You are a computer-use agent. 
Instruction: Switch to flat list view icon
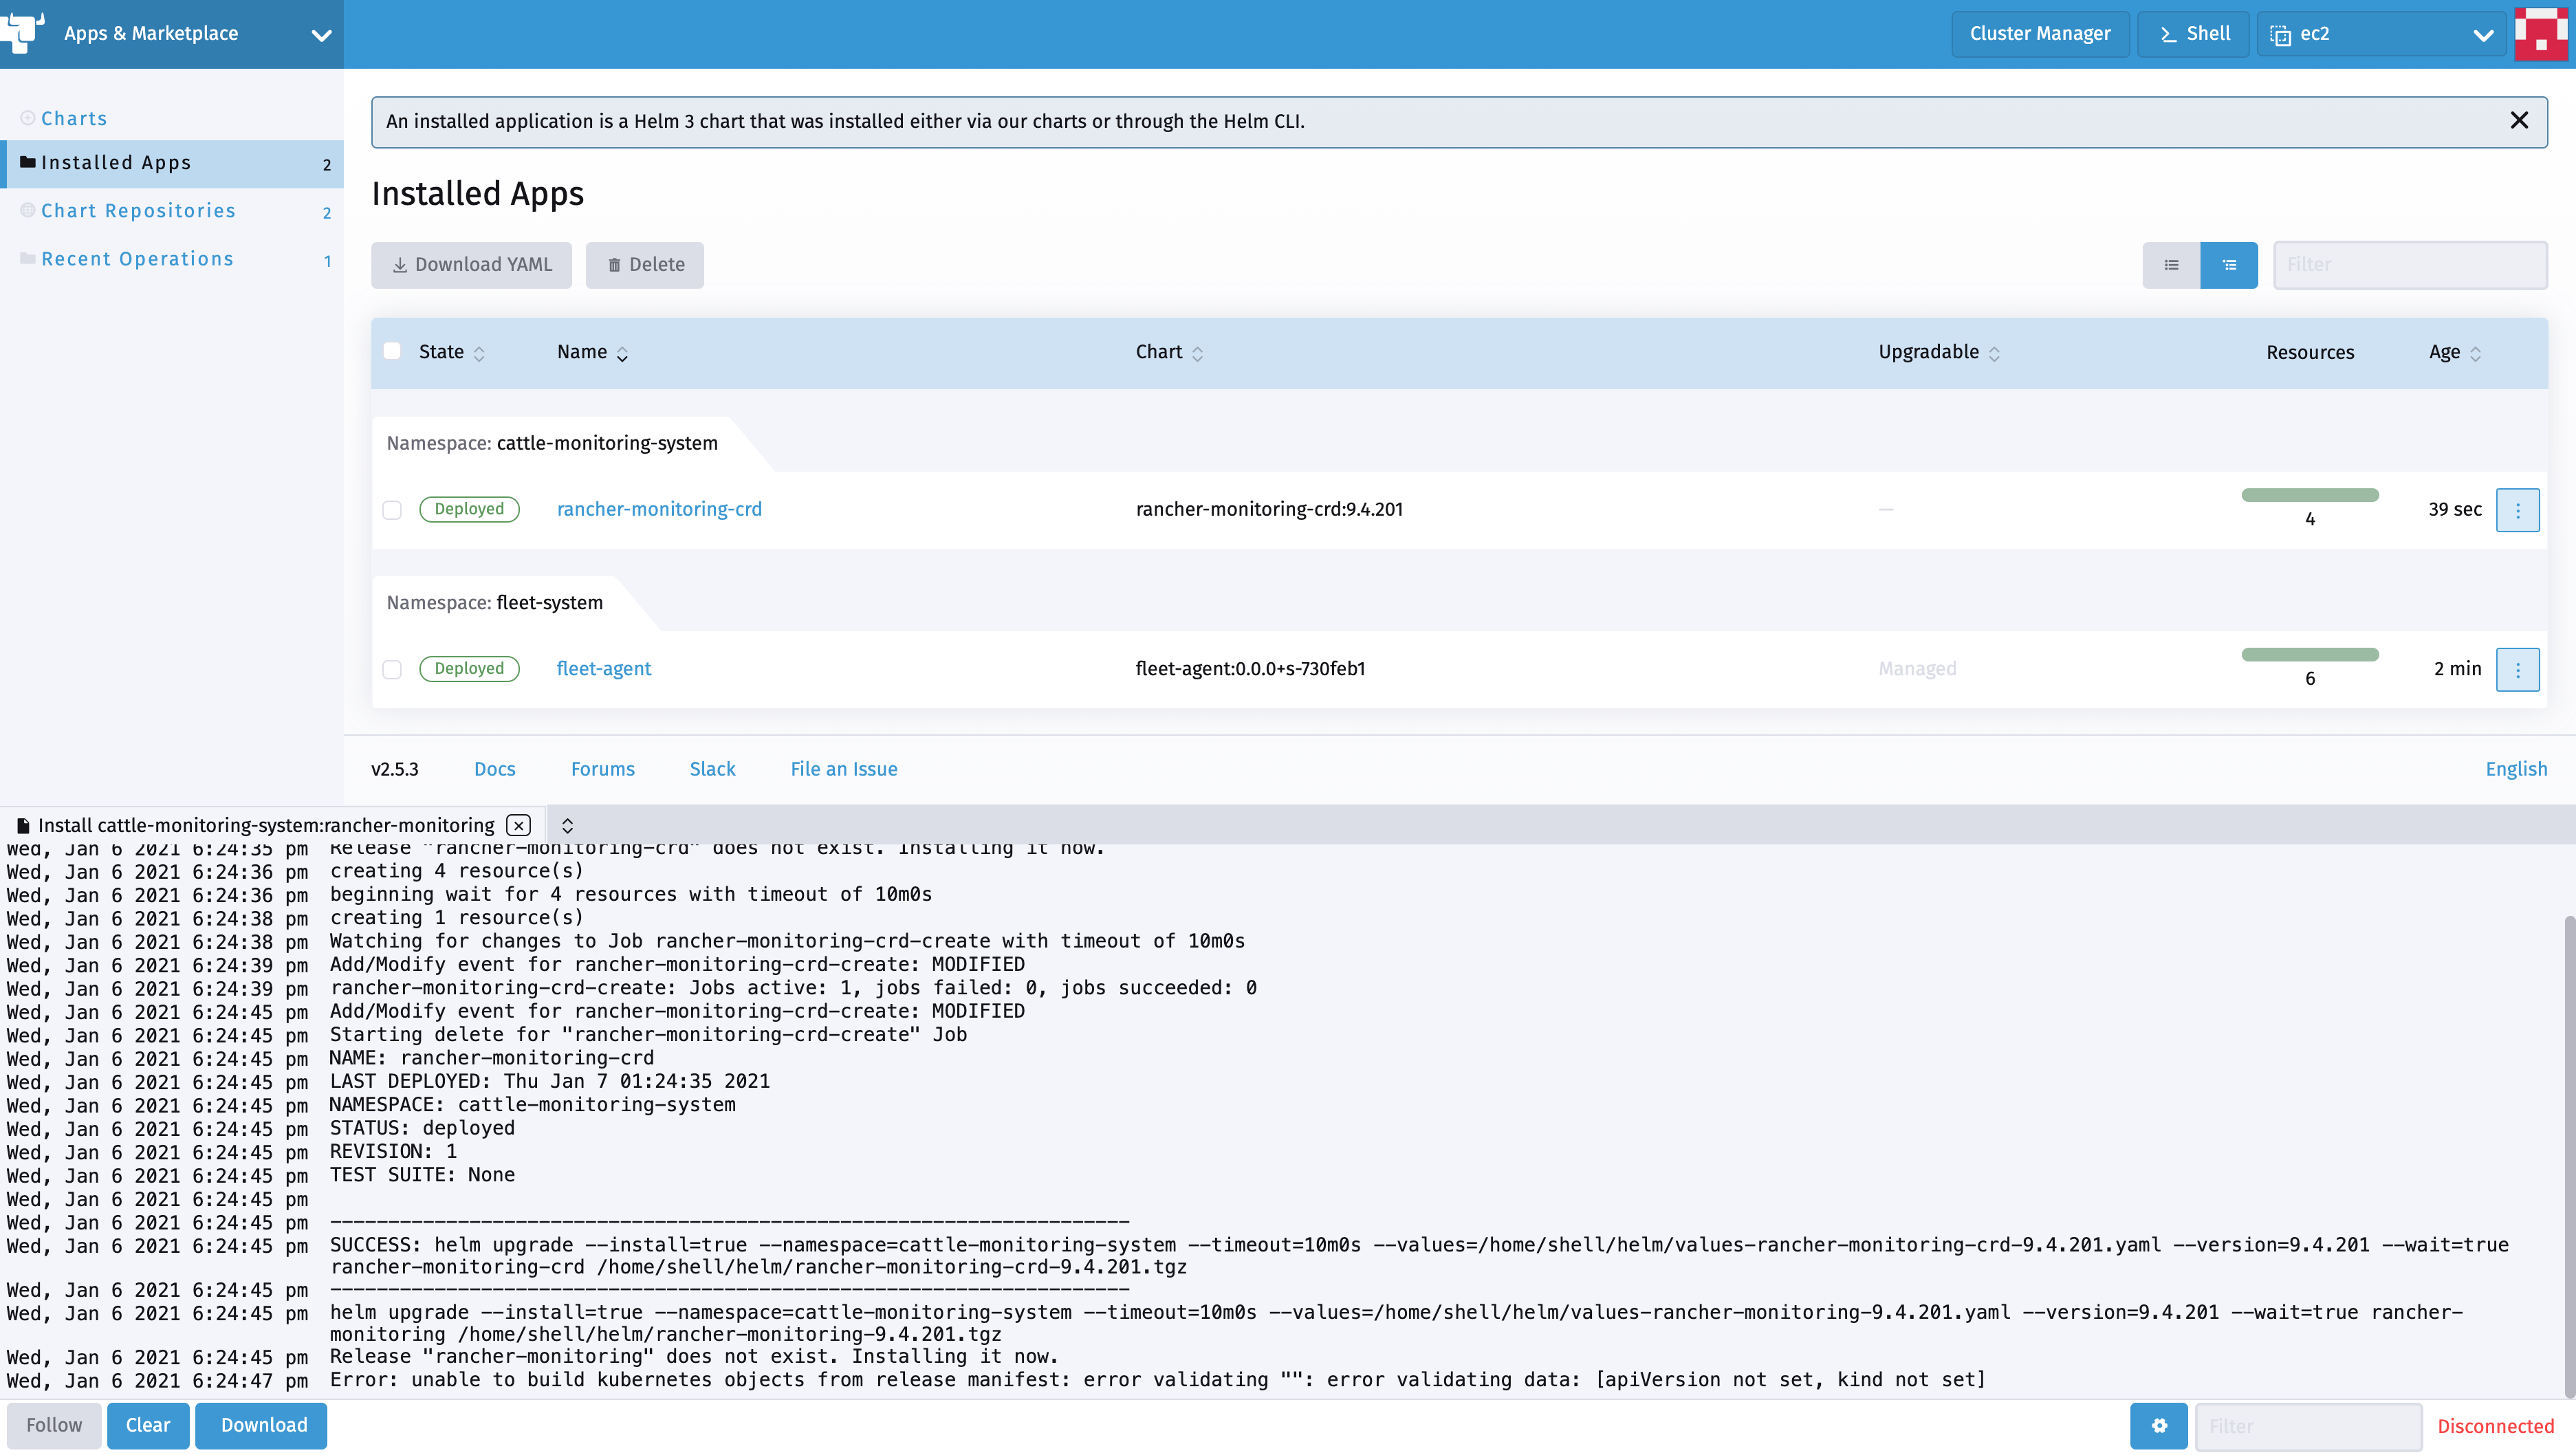pyautogui.click(x=2171, y=265)
